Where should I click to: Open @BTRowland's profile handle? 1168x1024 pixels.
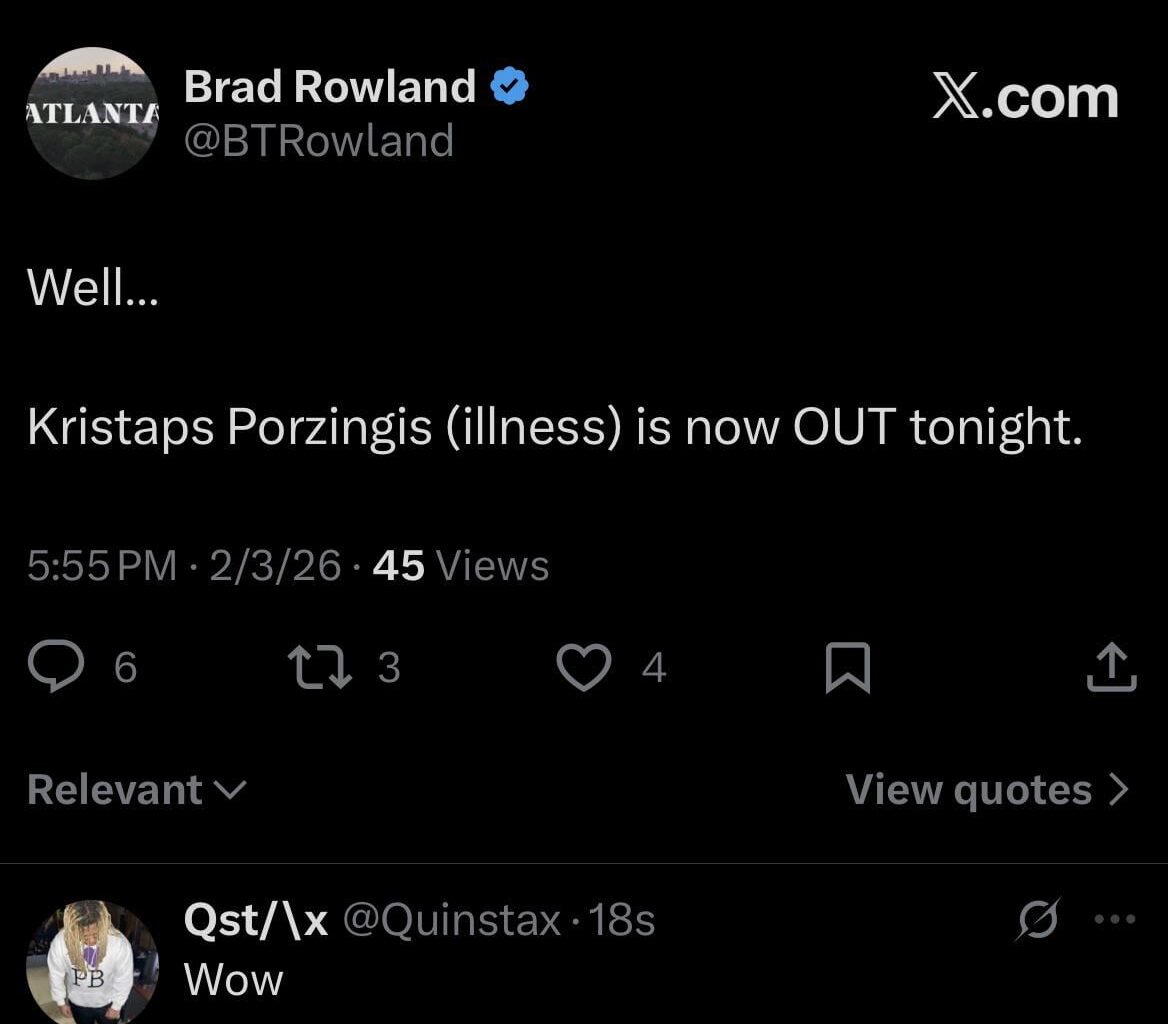[x=319, y=140]
